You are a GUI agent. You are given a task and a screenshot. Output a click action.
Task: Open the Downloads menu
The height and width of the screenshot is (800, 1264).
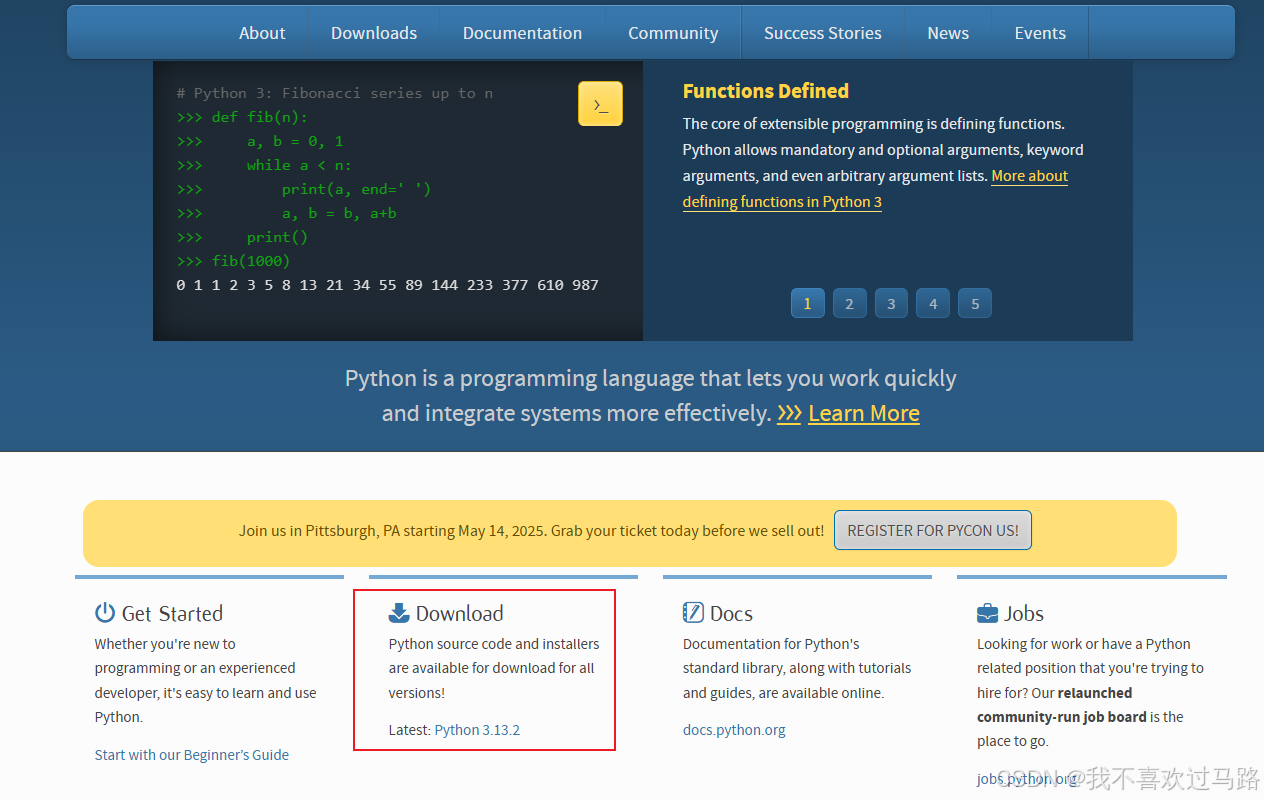374,33
